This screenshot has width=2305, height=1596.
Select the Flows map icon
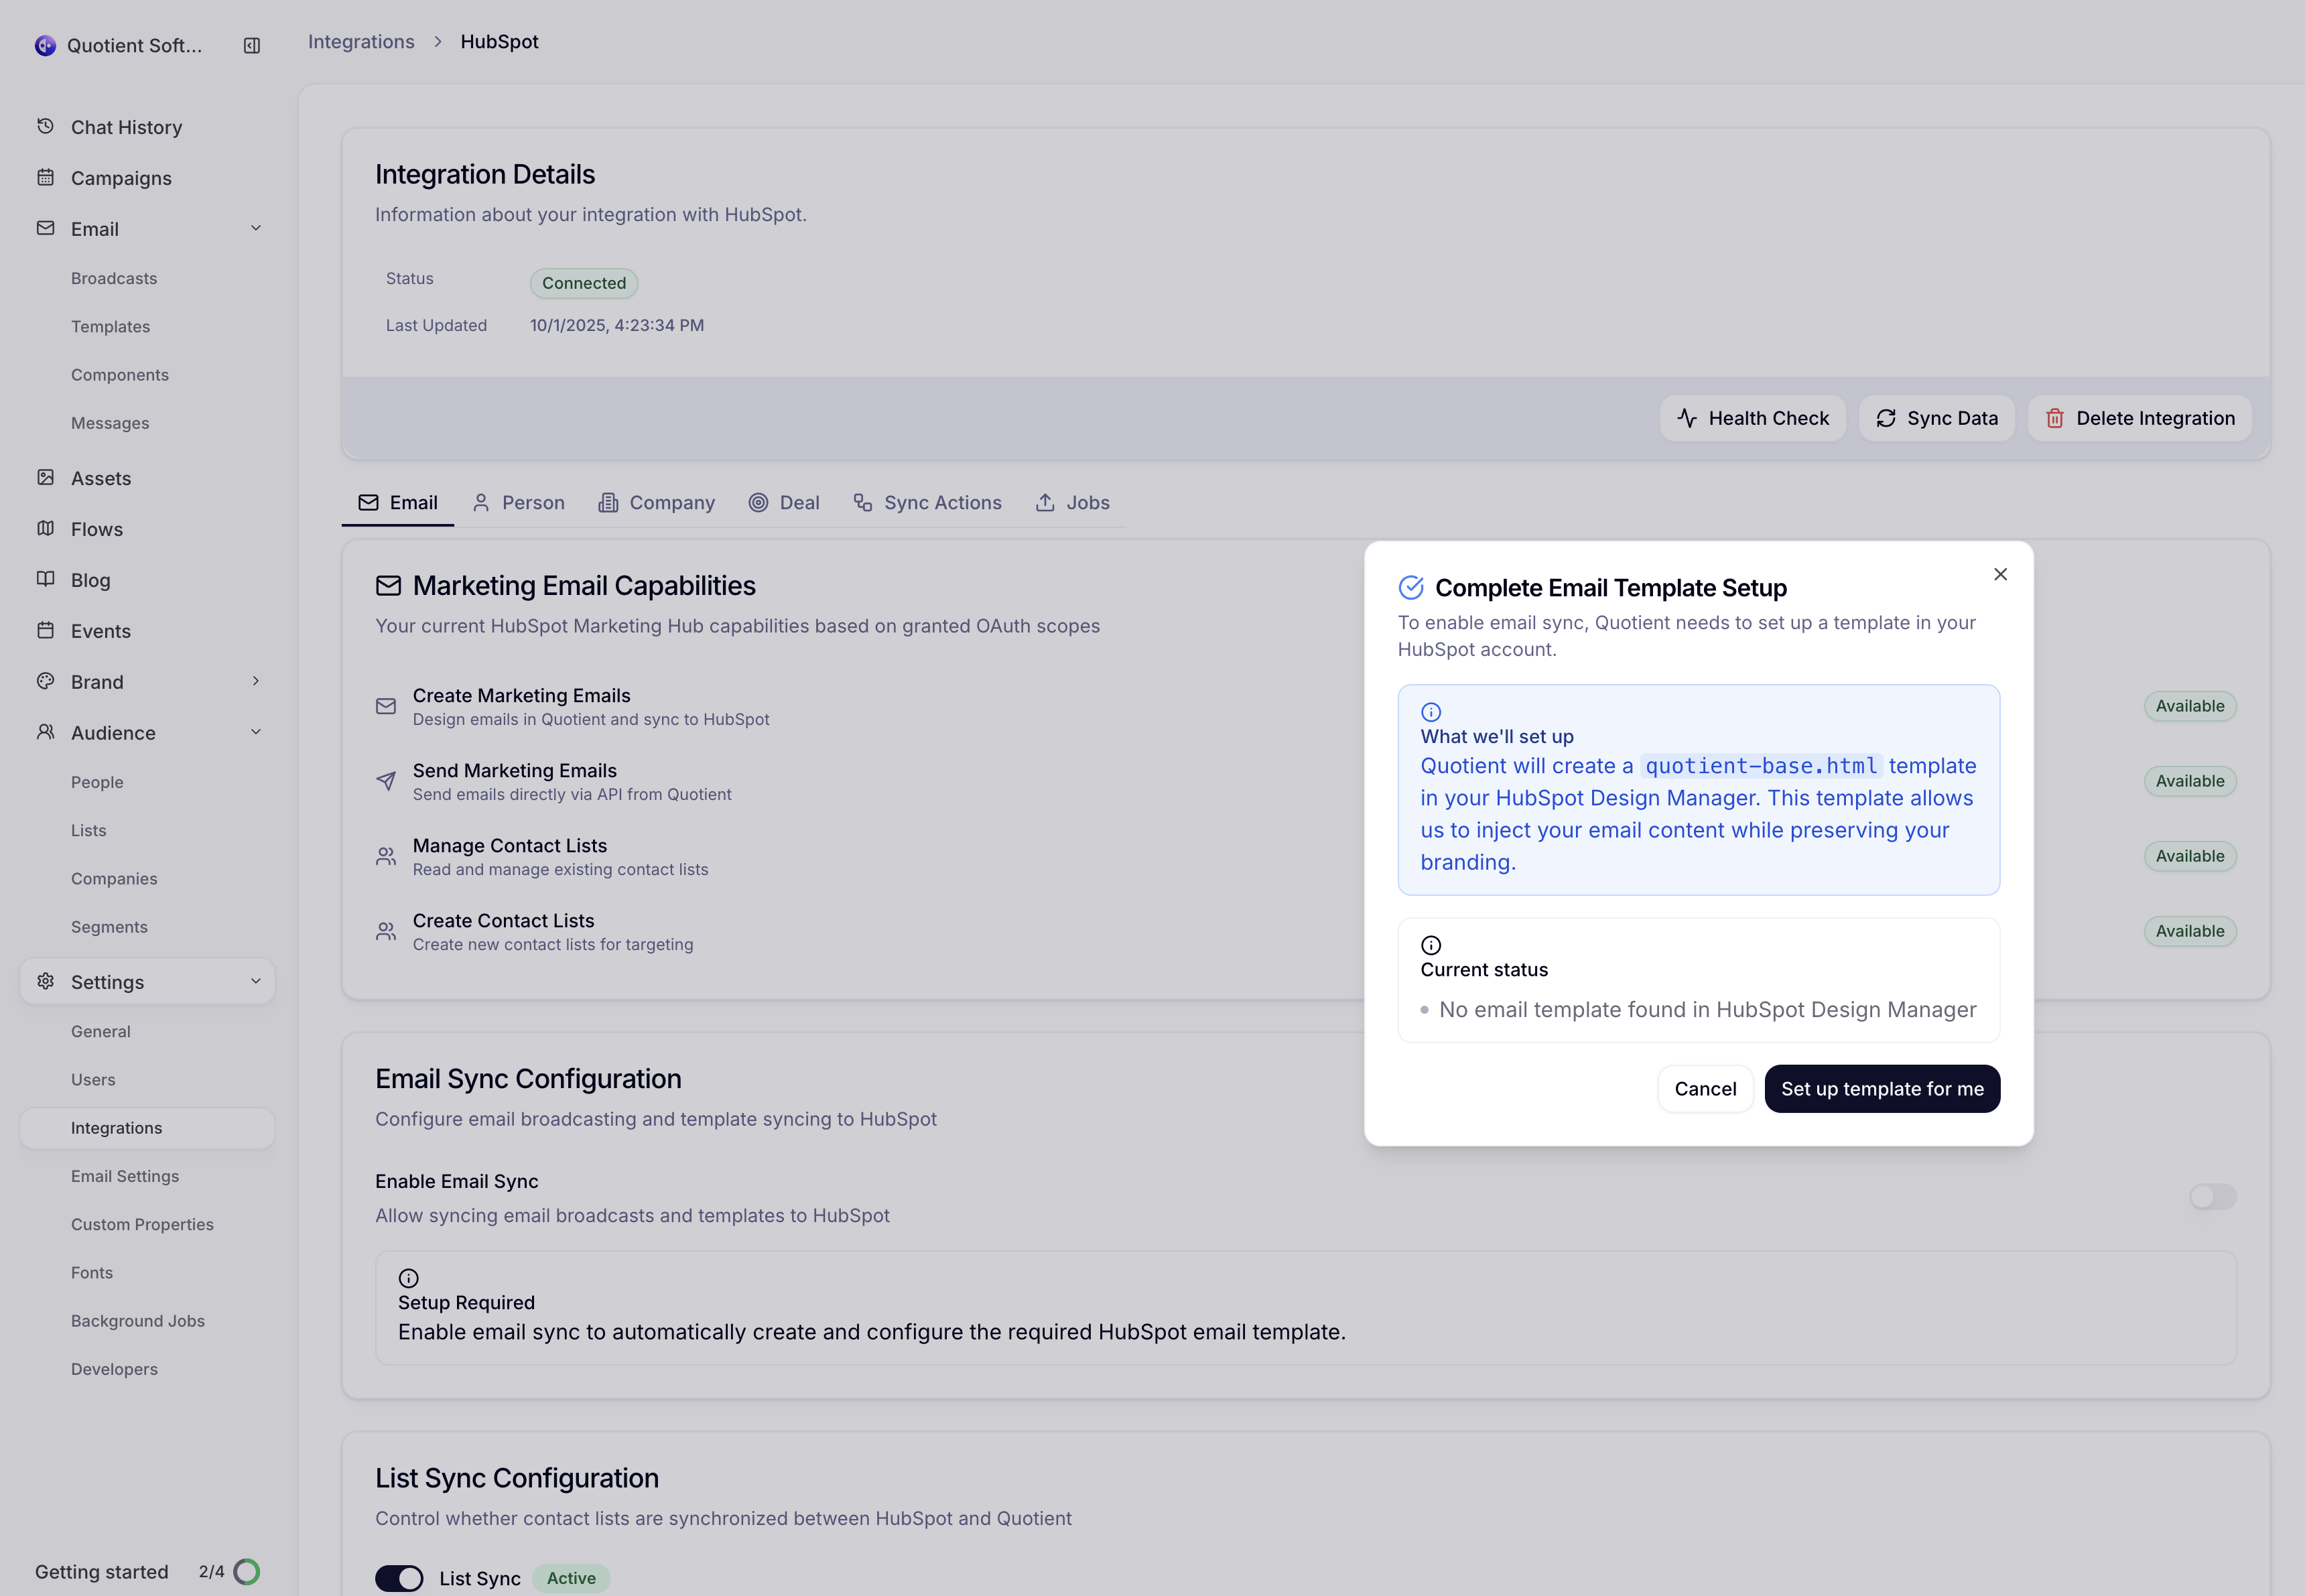(x=46, y=529)
